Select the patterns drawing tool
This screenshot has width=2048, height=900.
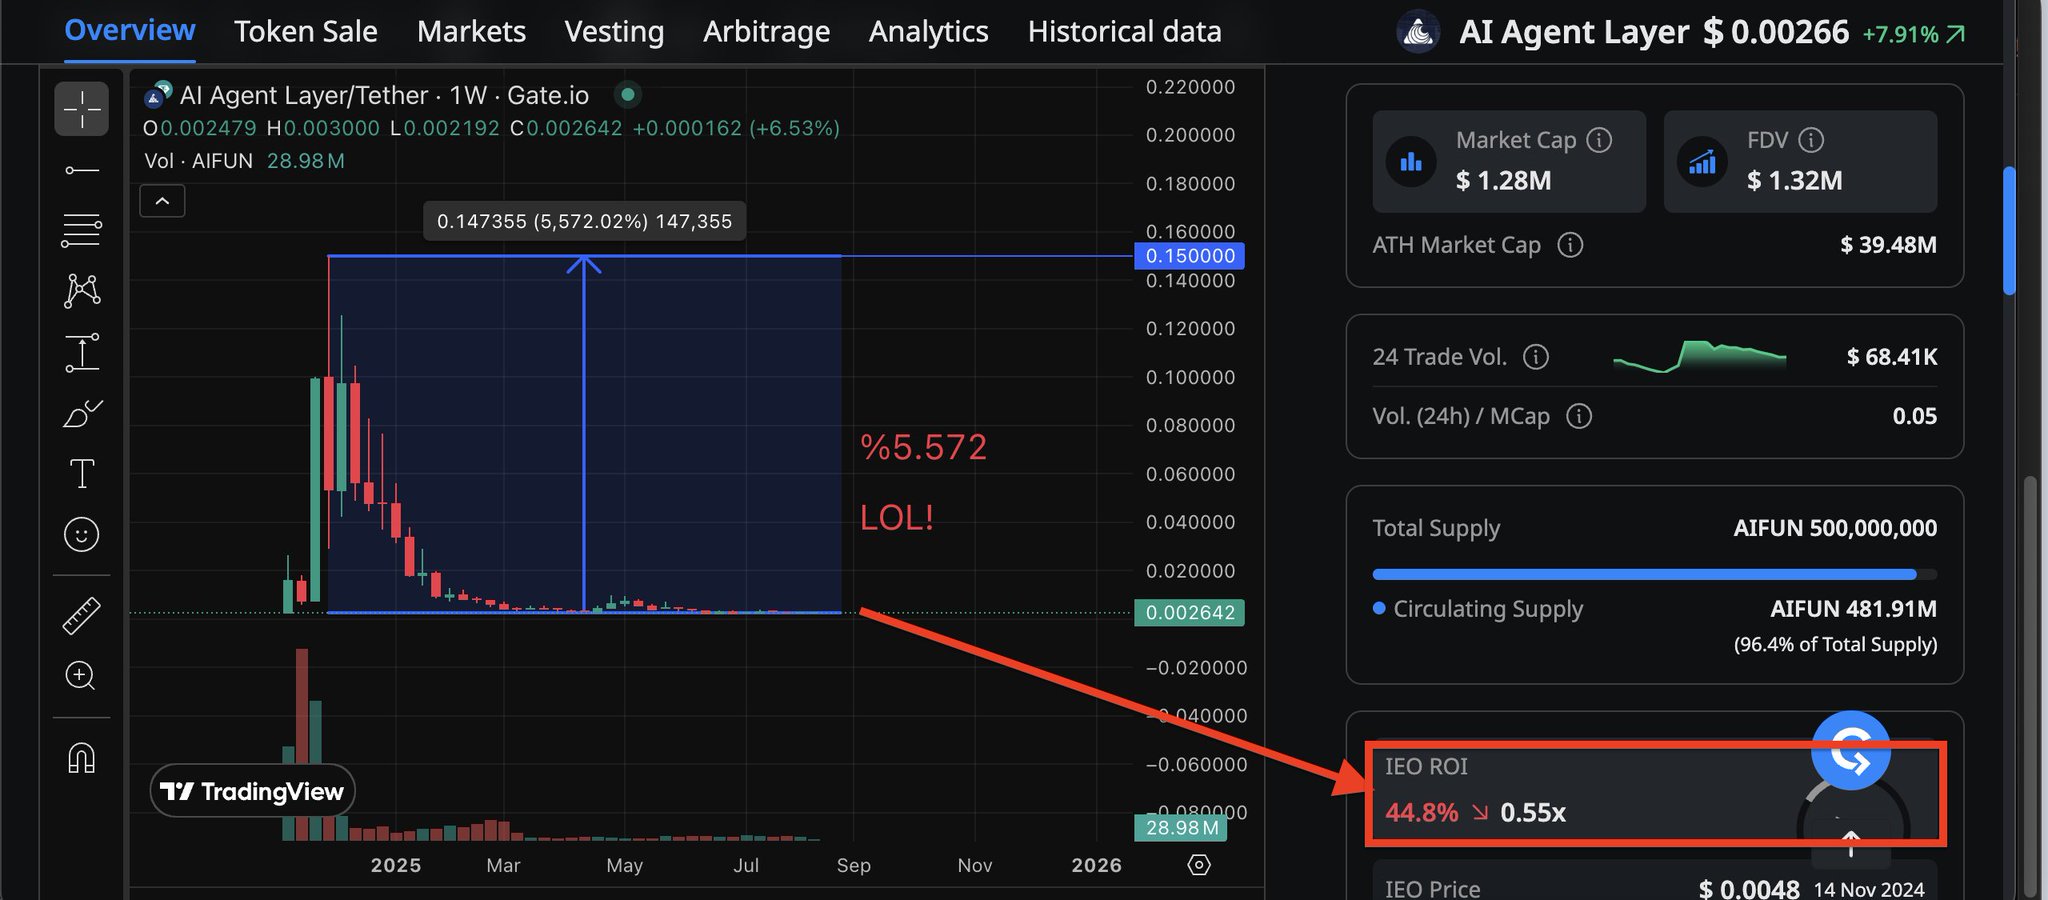pos(81,291)
